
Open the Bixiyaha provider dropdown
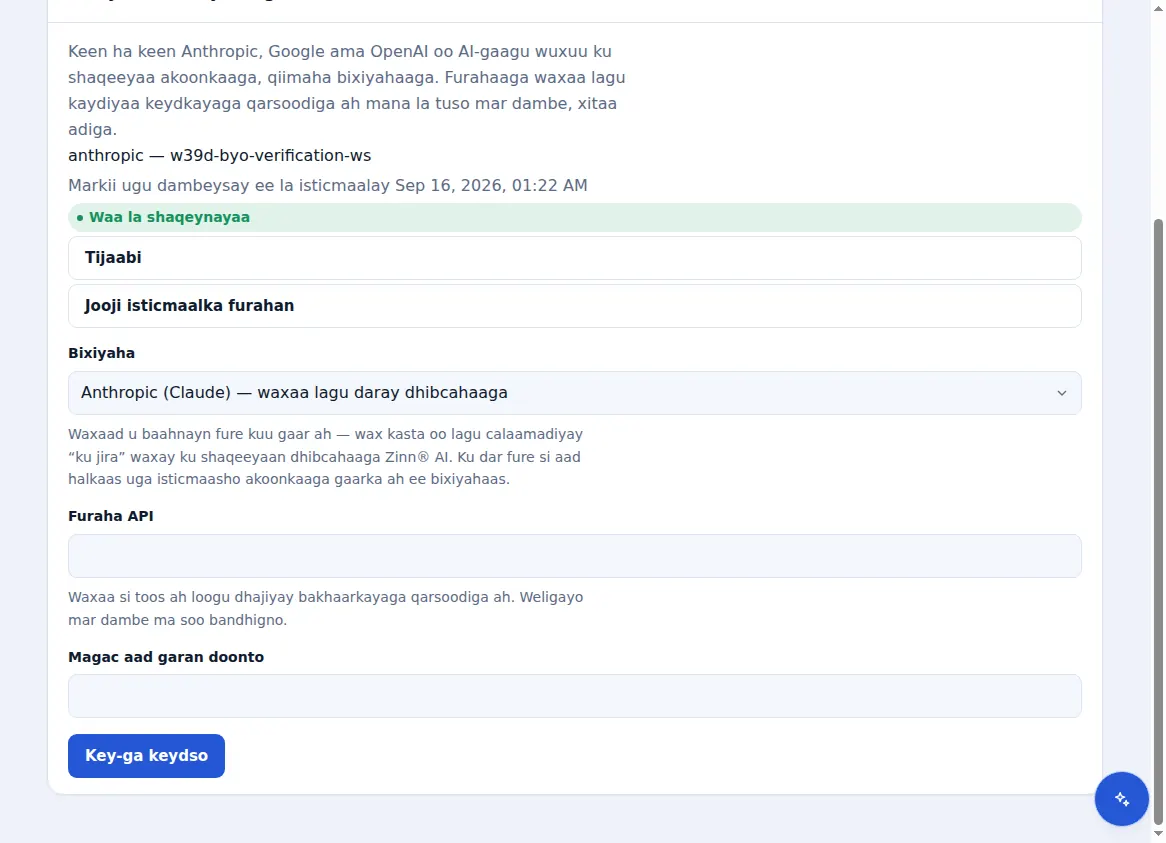[574, 393]
